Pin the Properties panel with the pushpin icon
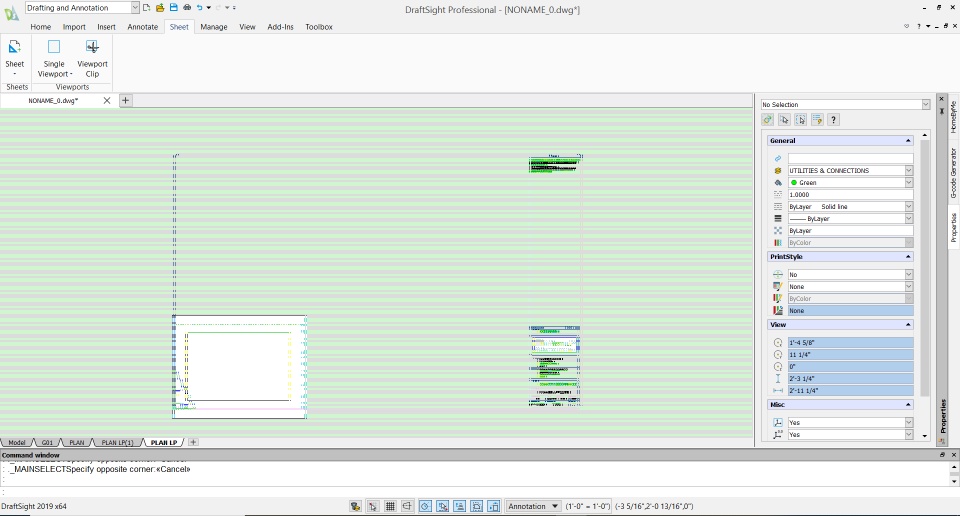 pos(942,111)
